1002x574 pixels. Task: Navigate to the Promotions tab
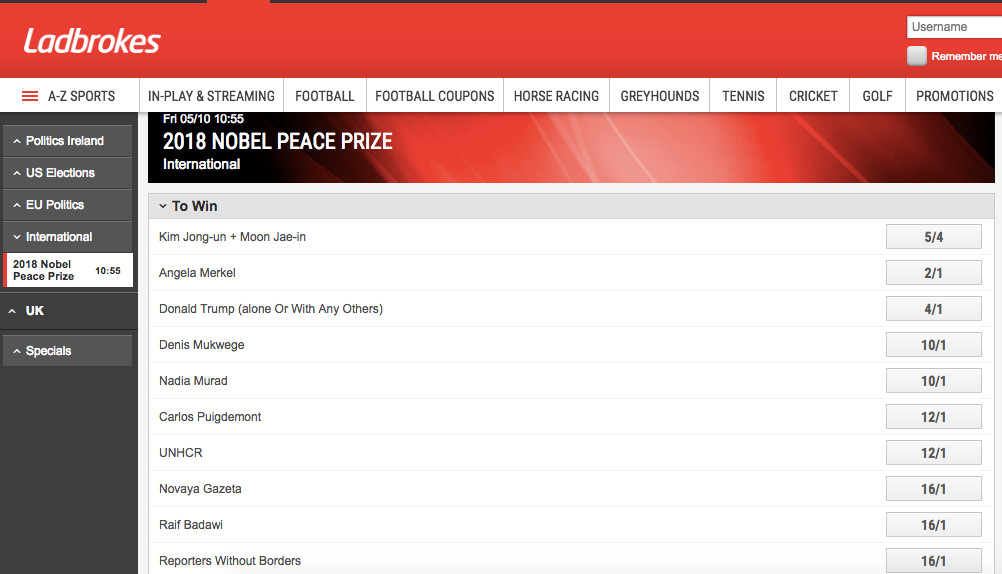pos(954,96)
